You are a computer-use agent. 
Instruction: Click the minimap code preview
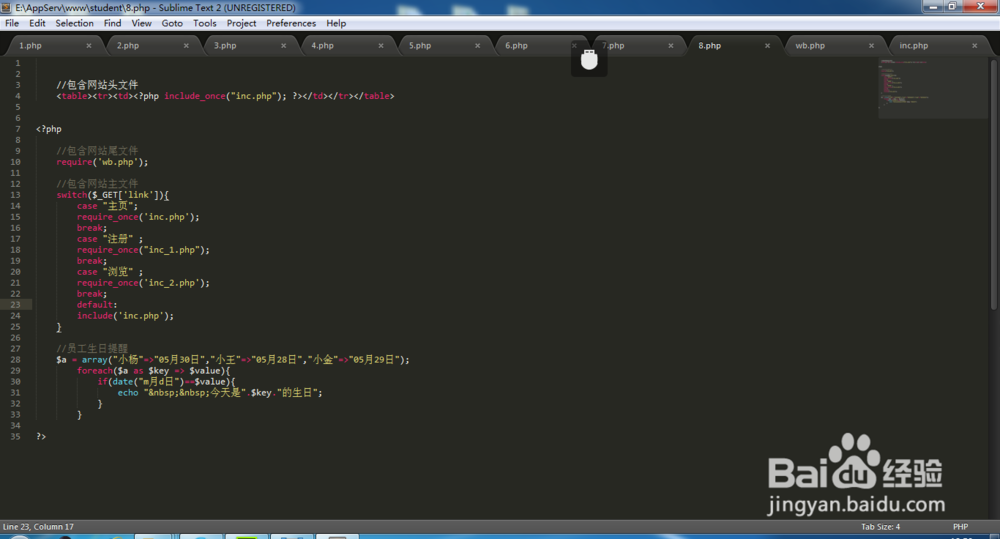click(932, 88)
